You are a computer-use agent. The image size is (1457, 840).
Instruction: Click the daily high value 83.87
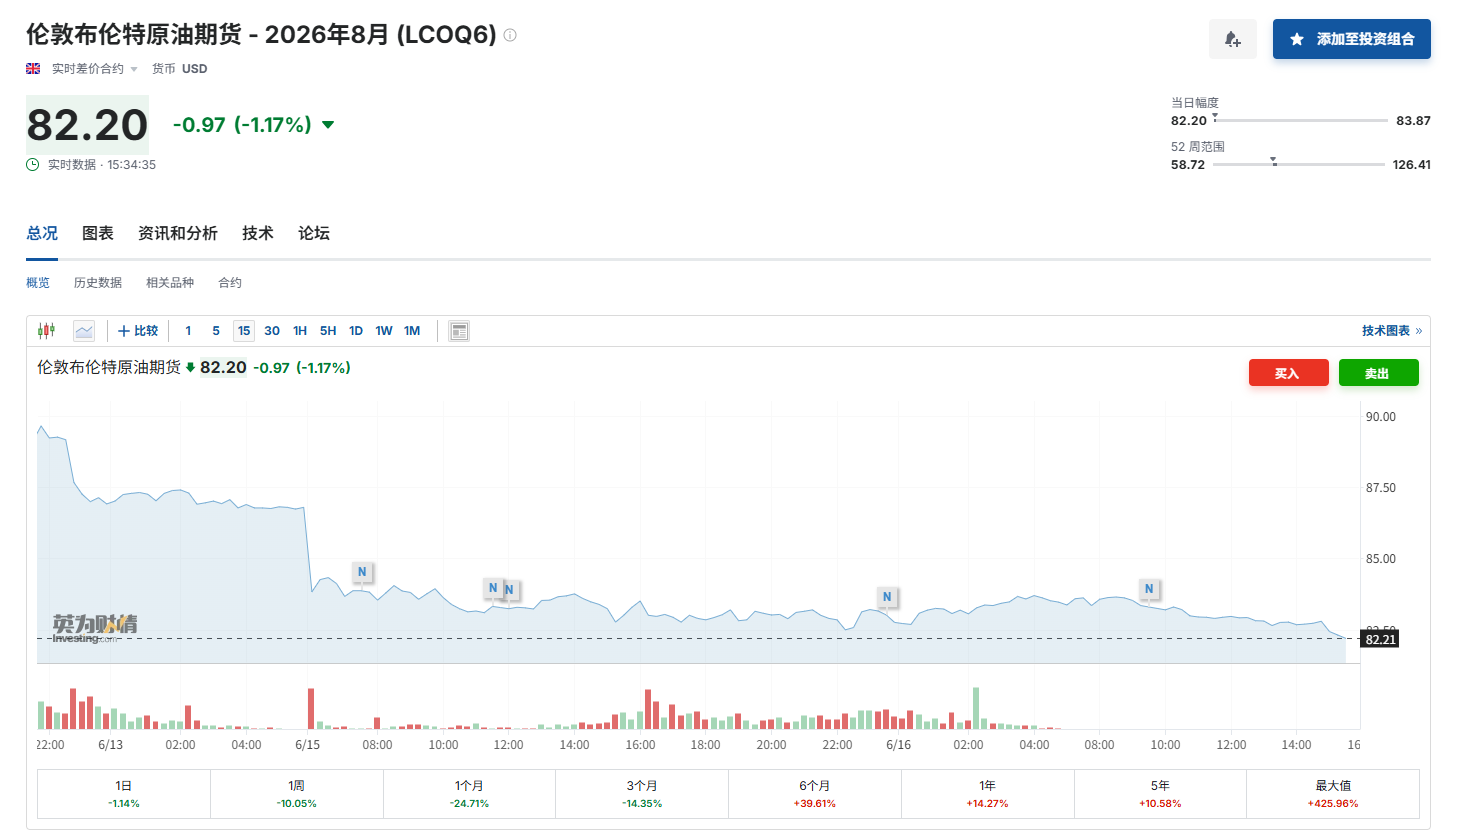coord(1413,121)
